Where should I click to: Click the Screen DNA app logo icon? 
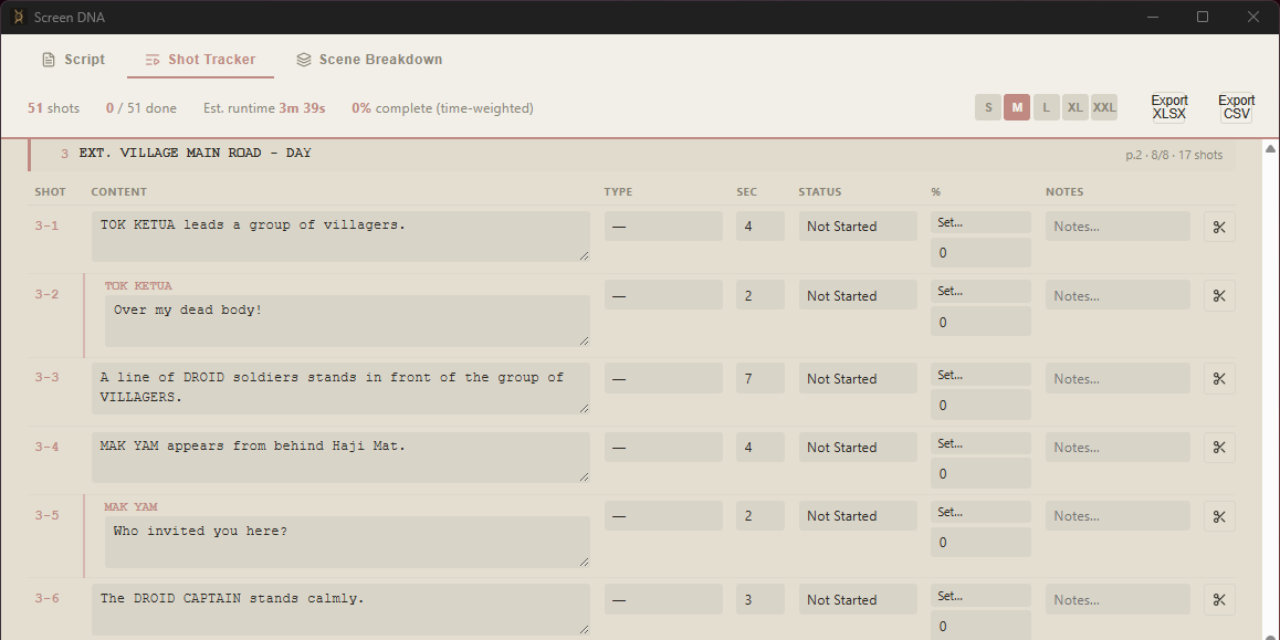pos(17,17)
